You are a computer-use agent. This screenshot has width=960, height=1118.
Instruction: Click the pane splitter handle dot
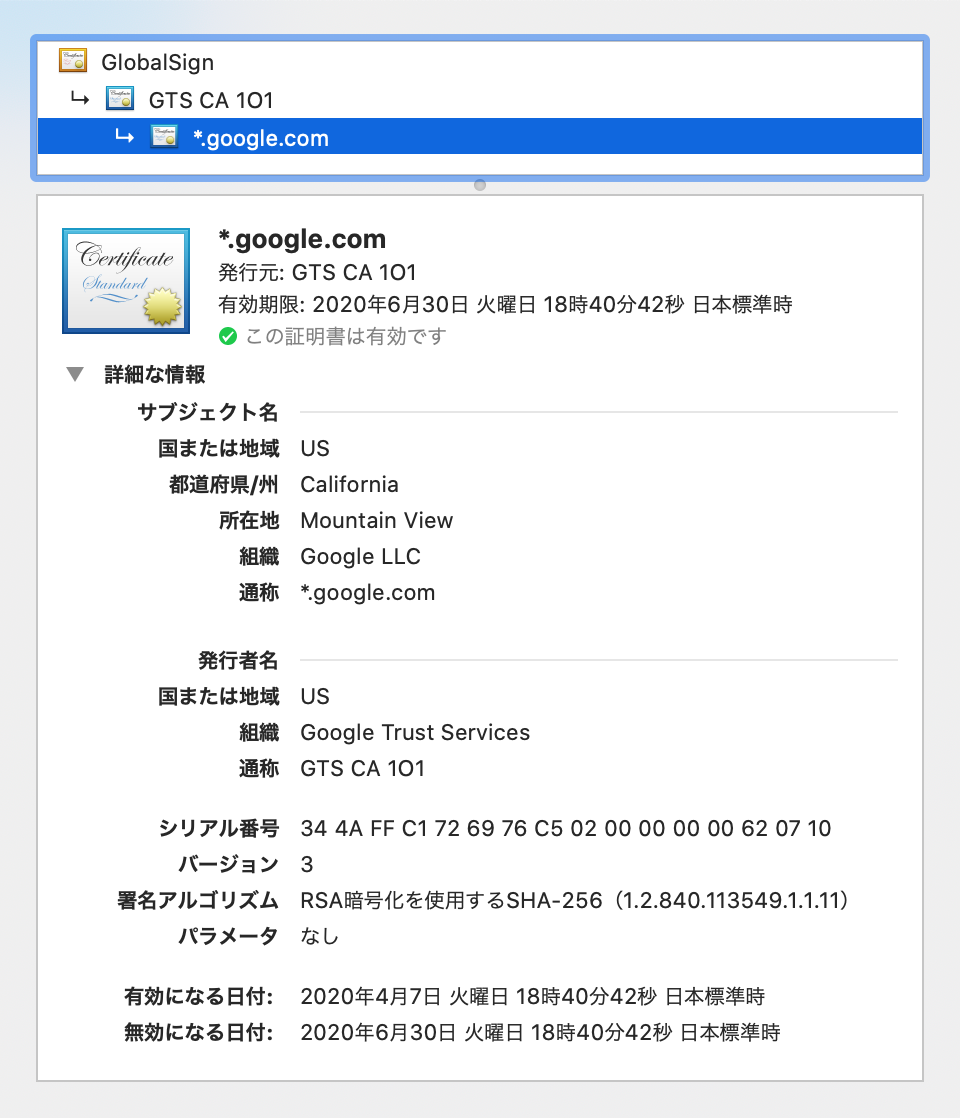click(x=480, y=185)
